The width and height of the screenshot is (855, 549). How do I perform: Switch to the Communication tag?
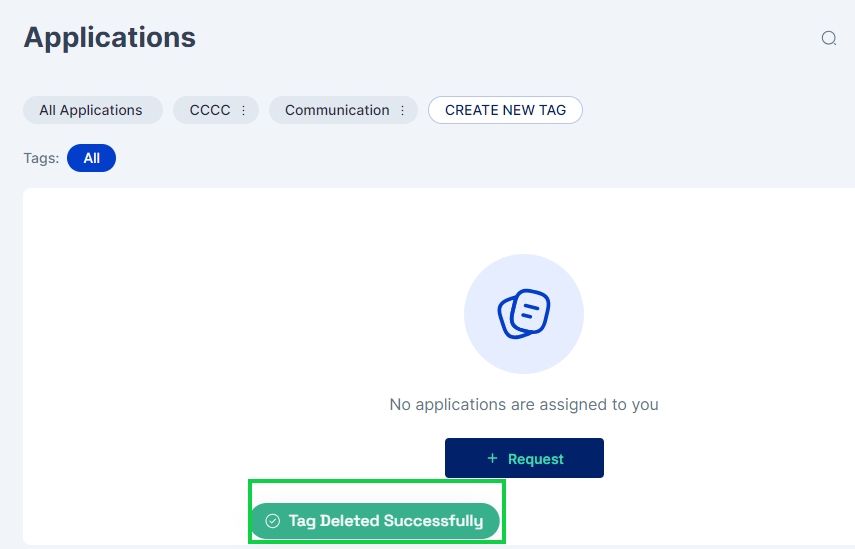tap(336, 110)
